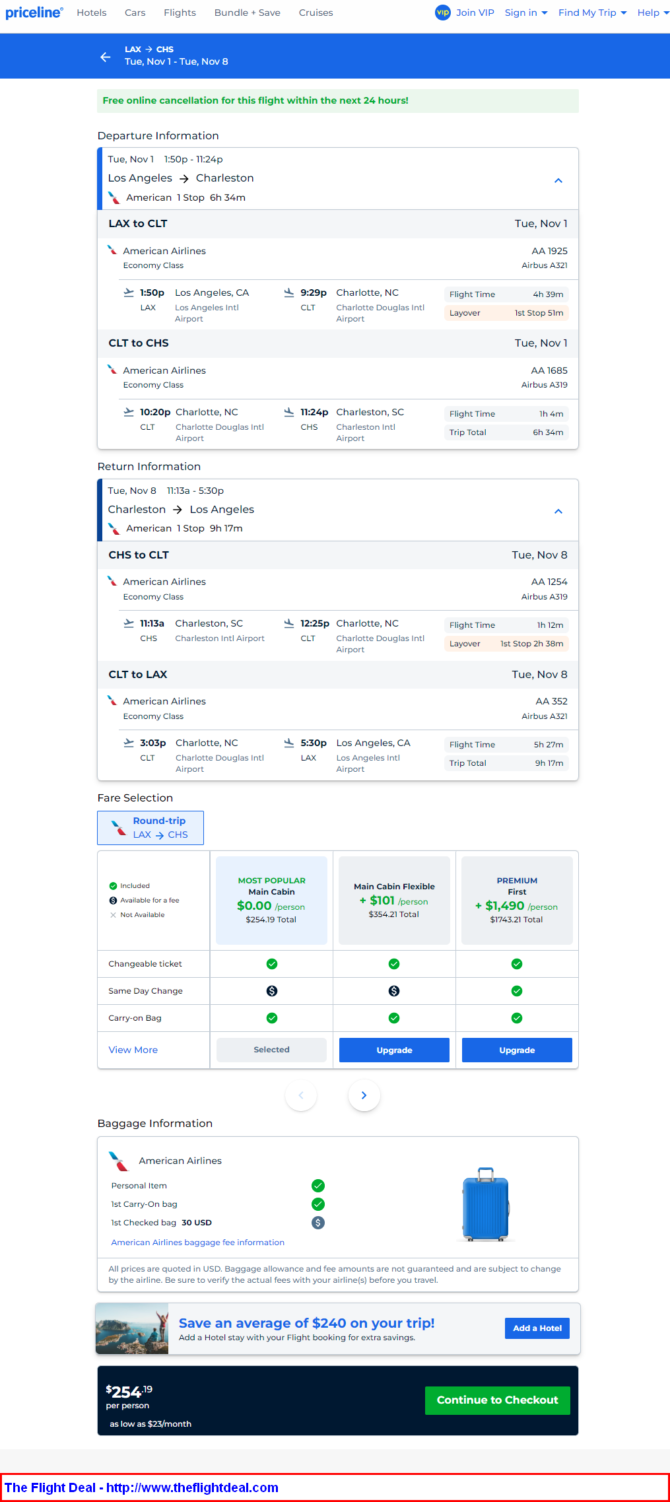The image size is (670, 1502).
Task: Collapse the return flight details chevron
Action: [558, 511]
